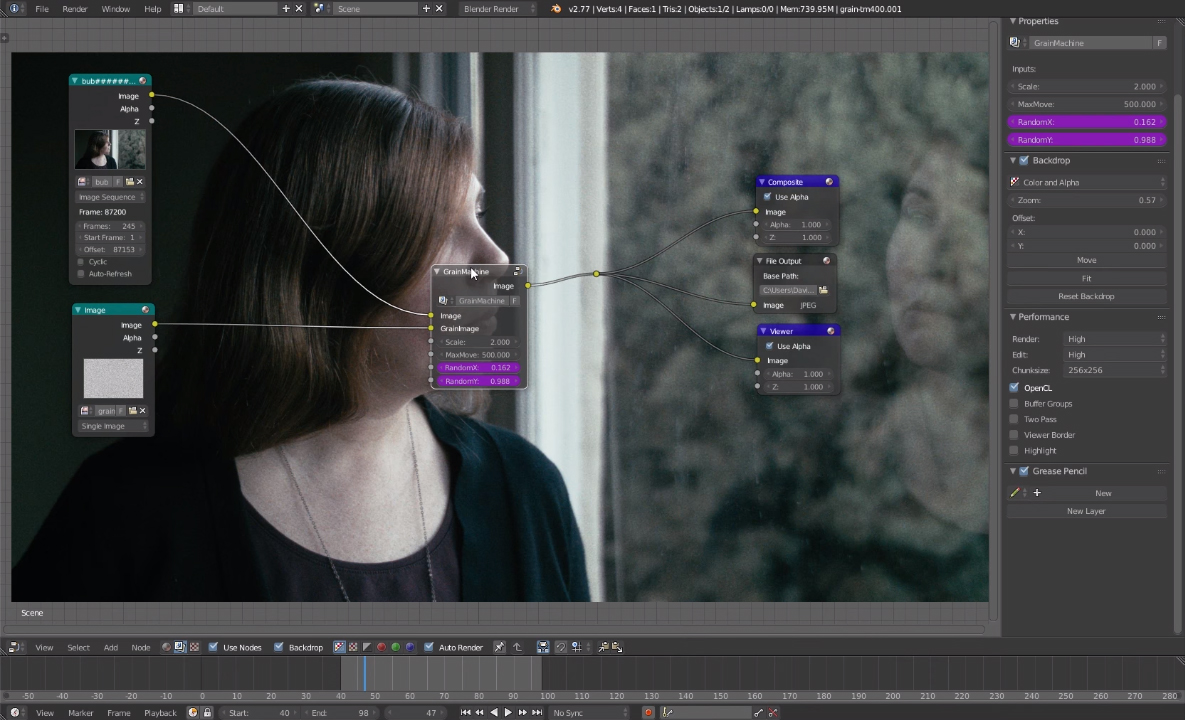
Task: Click the pin icon in node editor header
Action: [499, 647]
